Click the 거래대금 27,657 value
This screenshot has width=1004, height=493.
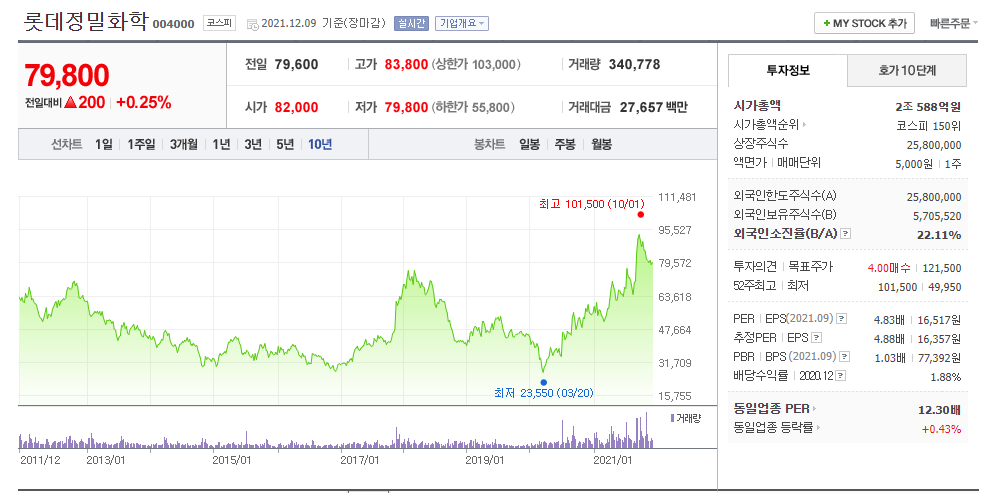click(641, 107)
